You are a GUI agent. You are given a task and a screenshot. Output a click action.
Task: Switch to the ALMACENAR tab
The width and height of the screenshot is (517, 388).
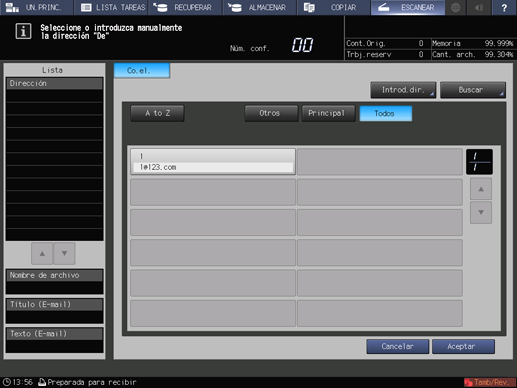pyautogui.click(x=259, y=7)
